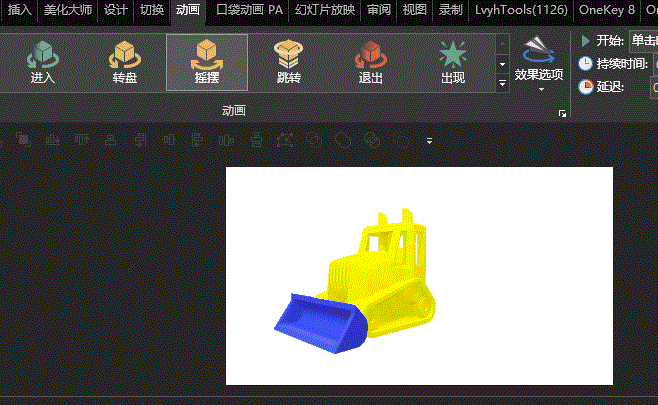This screenshot has height=405, width=658.
Task: Apply the 跳转 (Jump & Turn) animation
Action: [289, 62]
